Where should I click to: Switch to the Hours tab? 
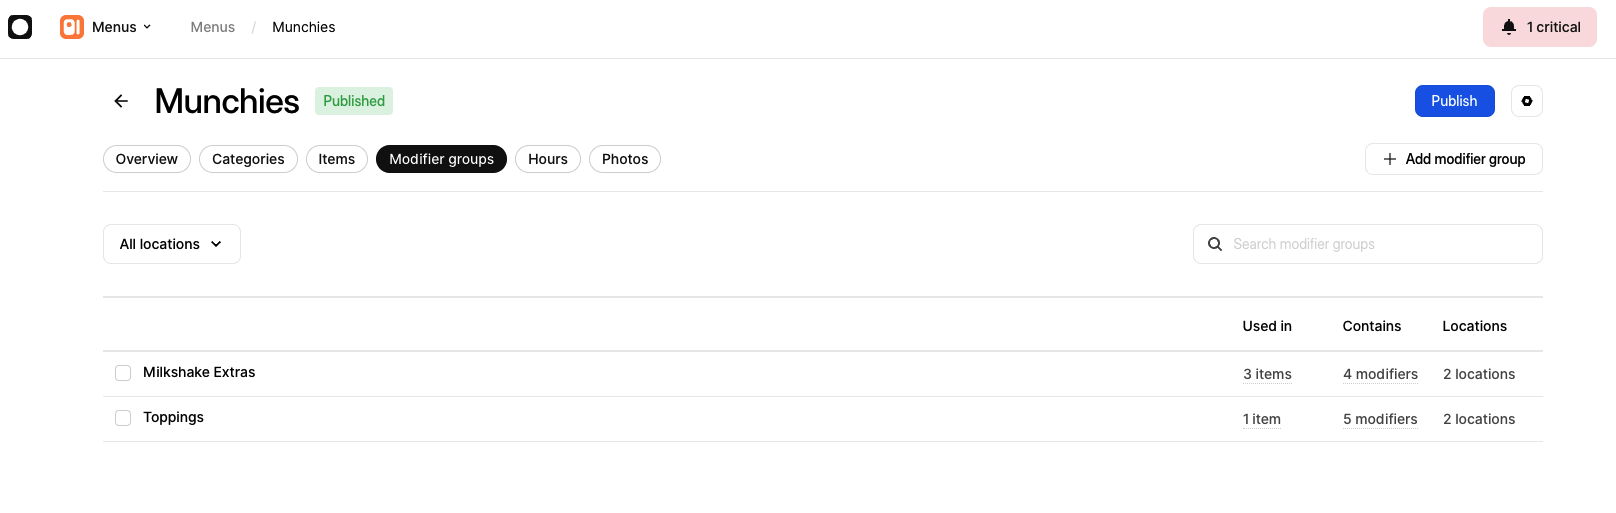[x=548, y=159]
